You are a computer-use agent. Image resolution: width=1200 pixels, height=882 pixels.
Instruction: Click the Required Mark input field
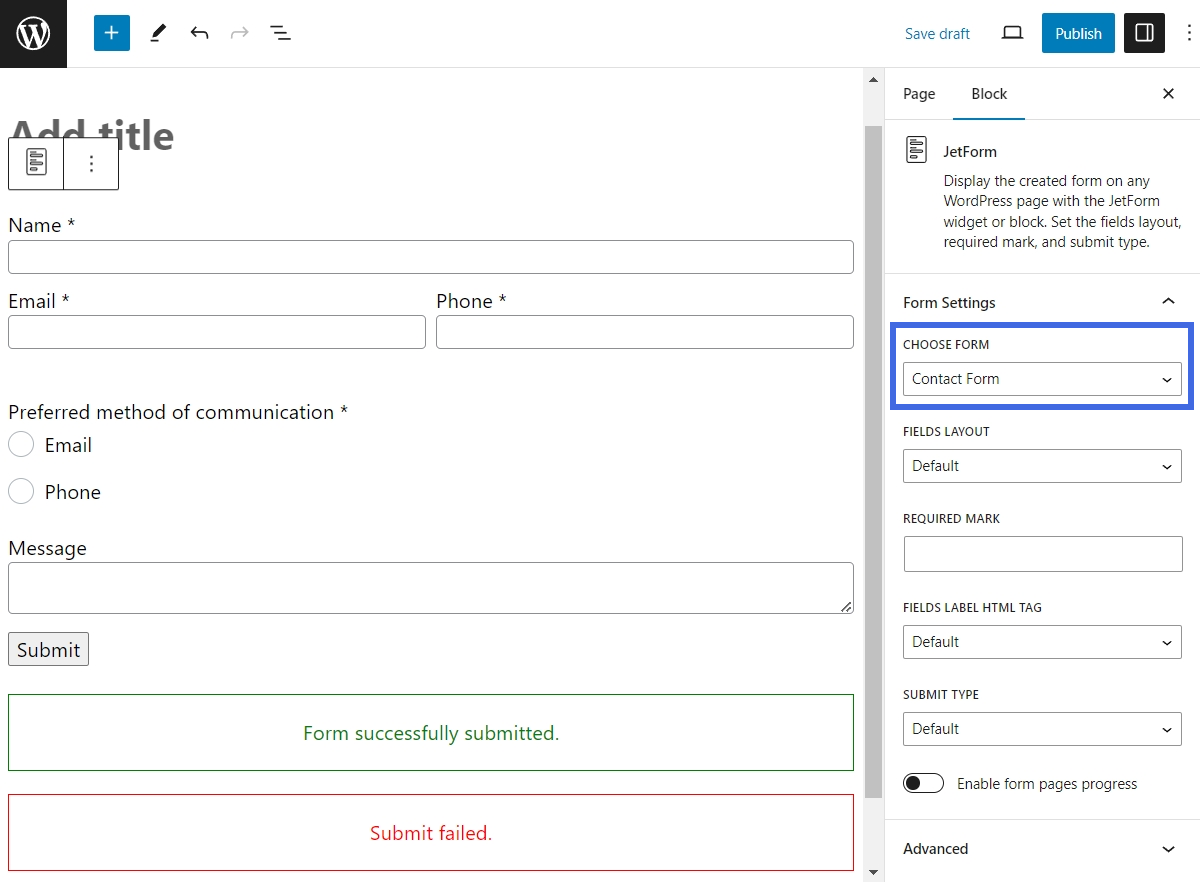1042,554
